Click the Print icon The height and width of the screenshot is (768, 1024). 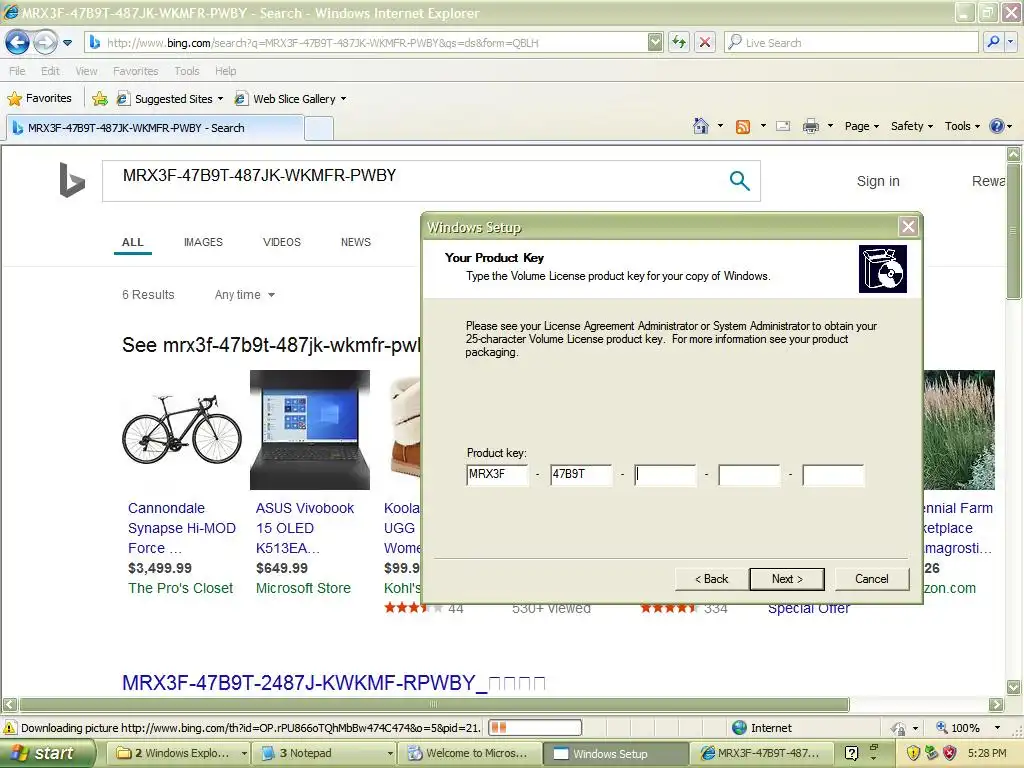(810, 126)
